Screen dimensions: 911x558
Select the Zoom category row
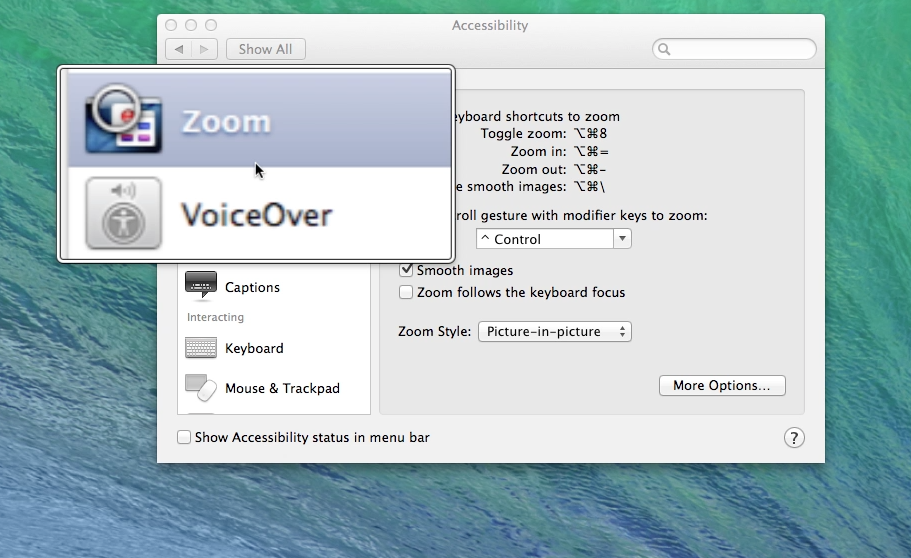(x=259, y=120)
